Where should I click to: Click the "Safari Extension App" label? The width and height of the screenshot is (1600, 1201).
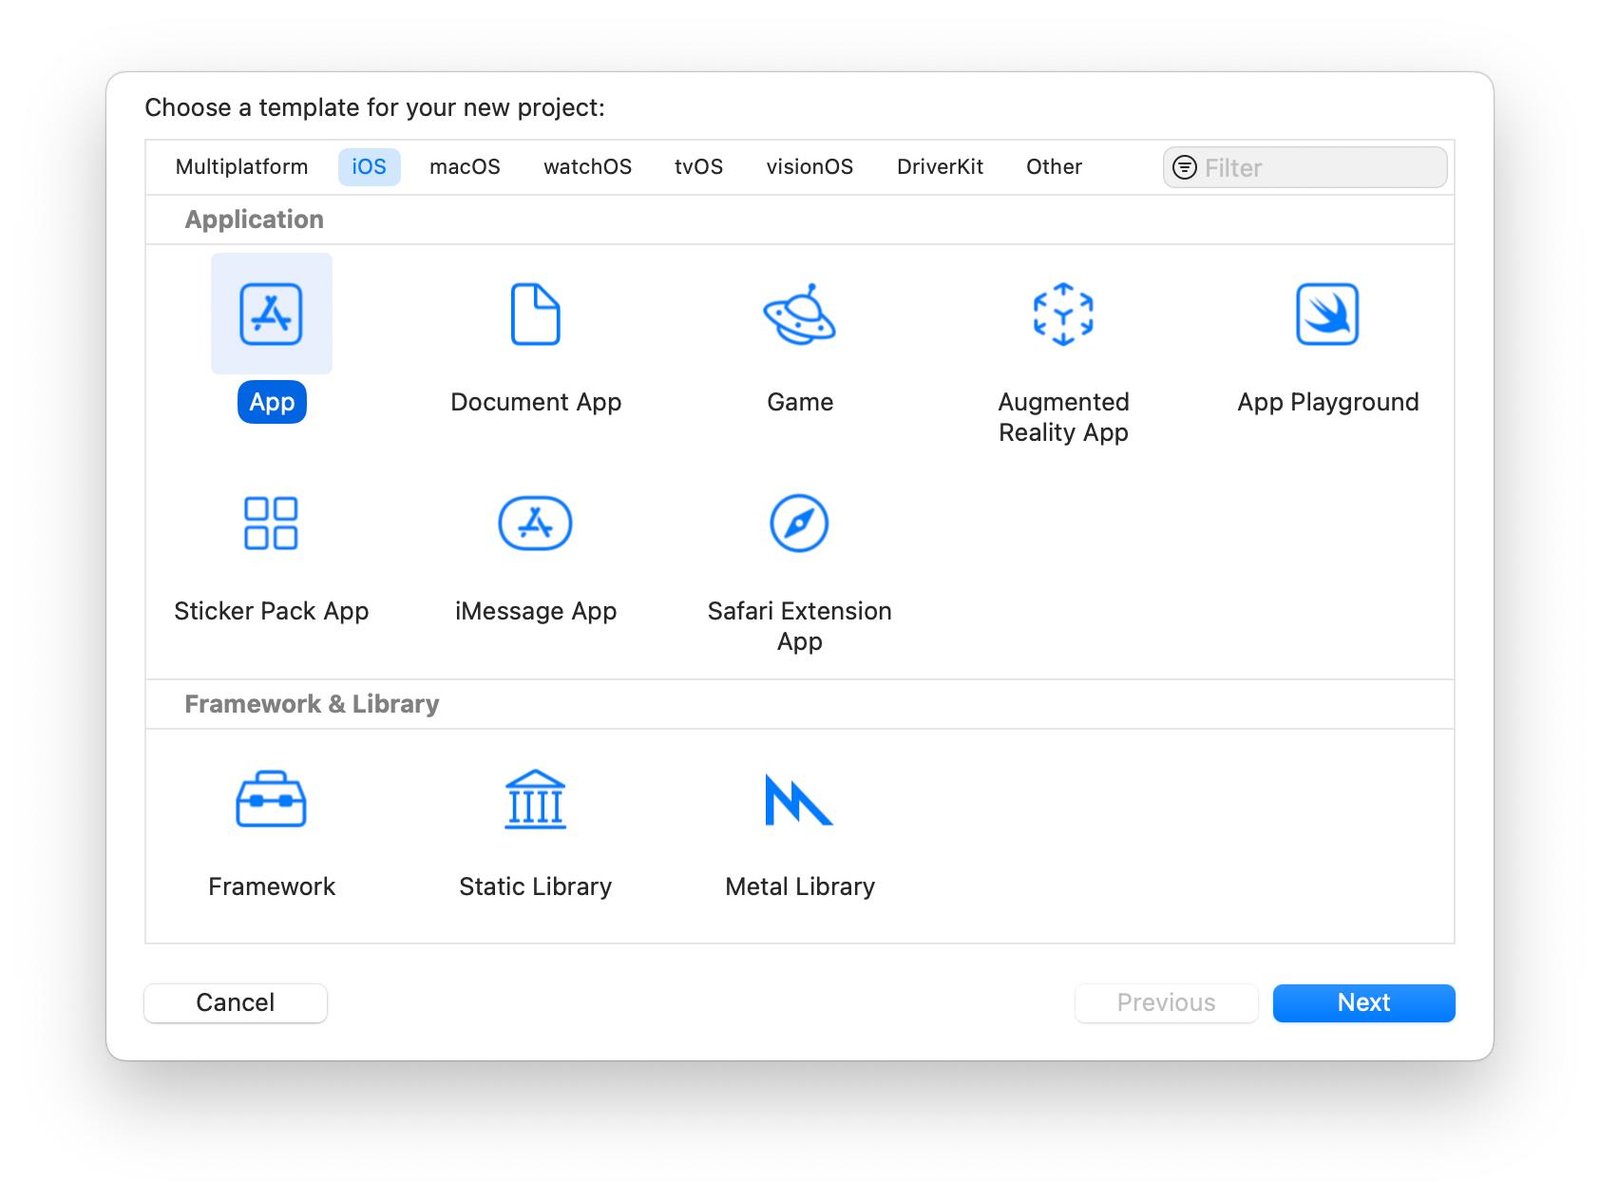(x=800, y=626)
